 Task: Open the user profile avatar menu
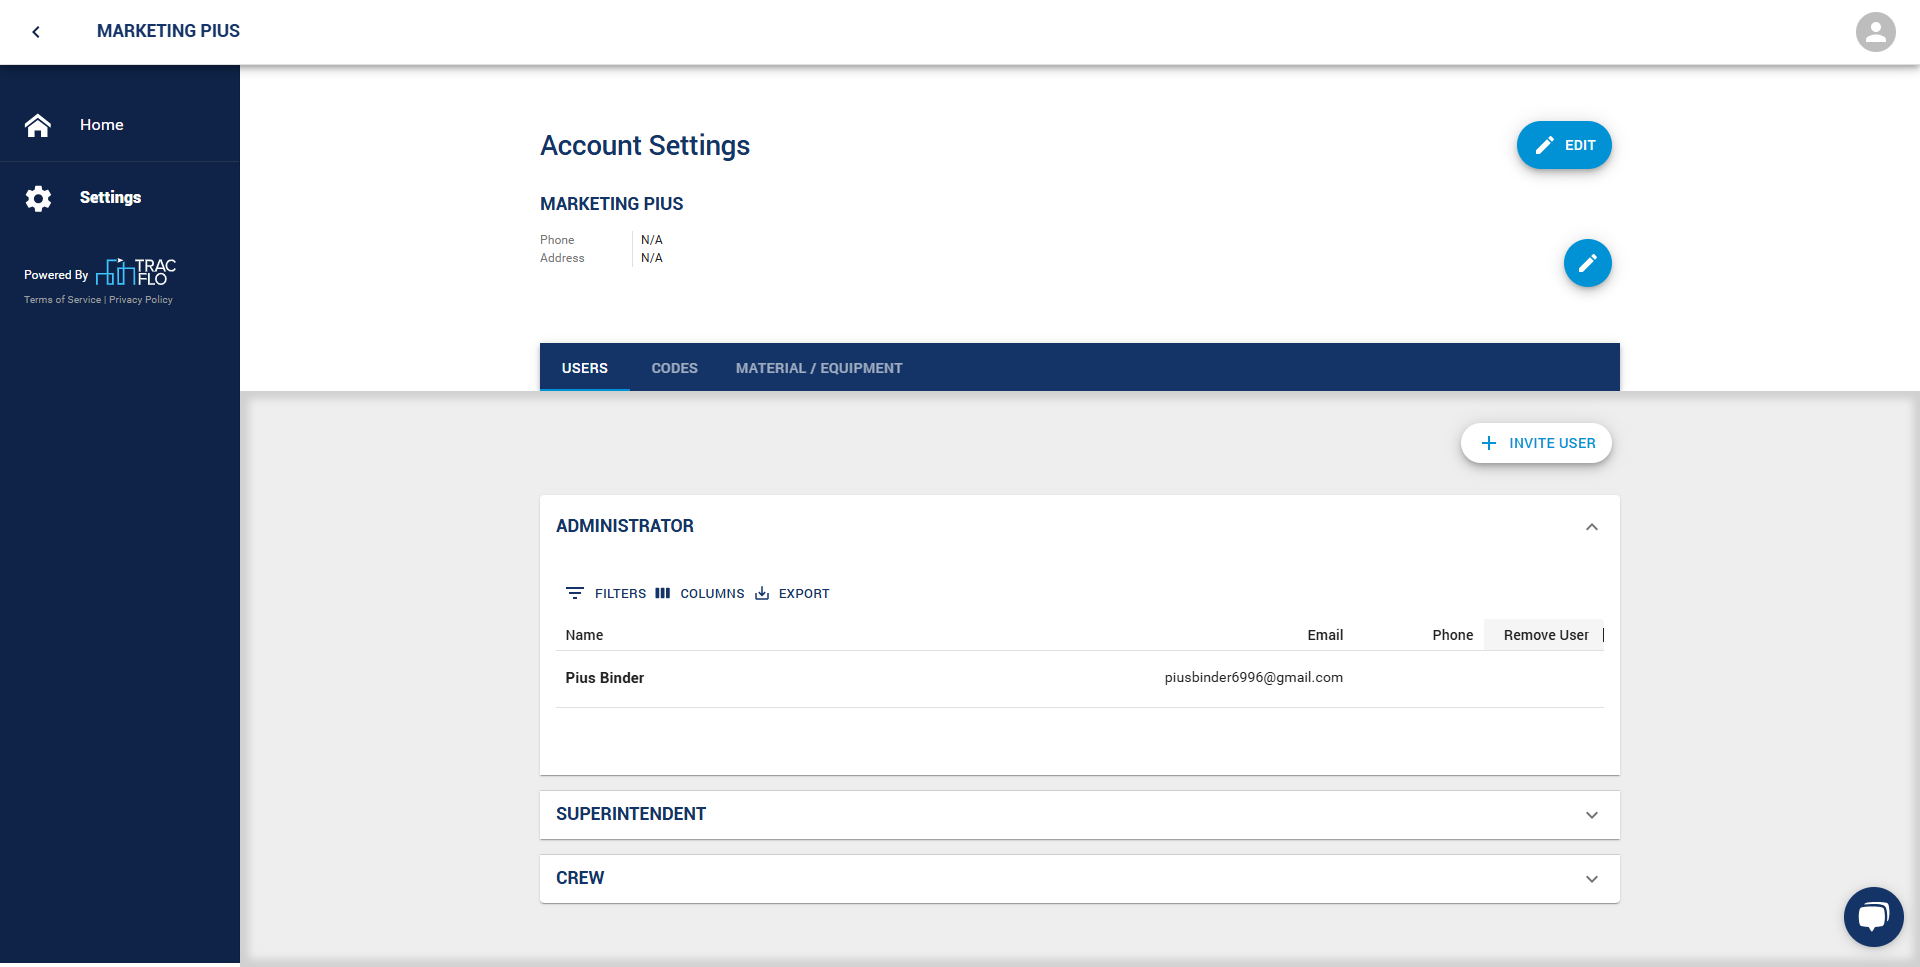1875,32
